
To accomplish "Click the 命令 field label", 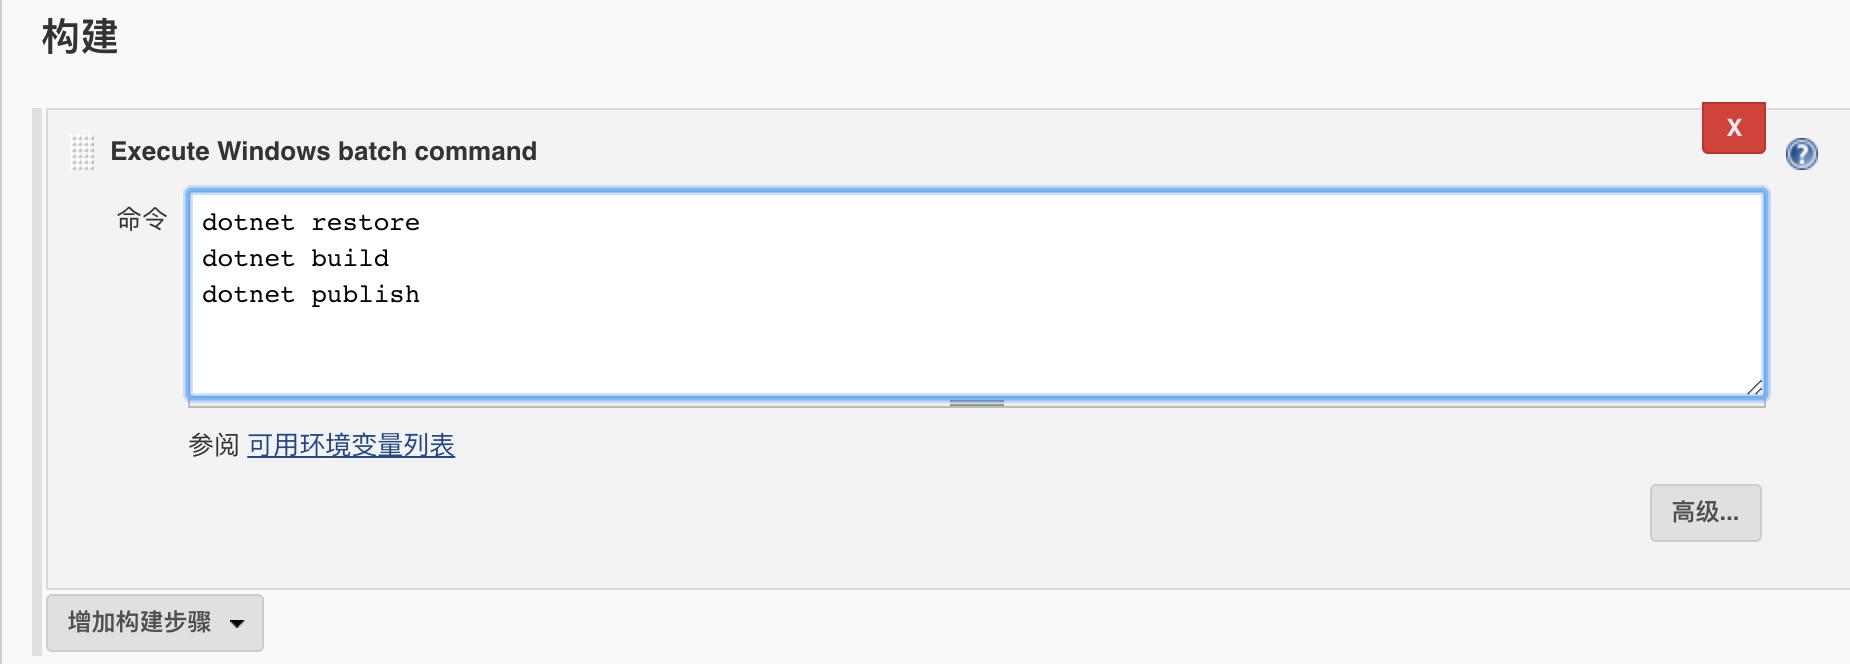I will pyautogui.click(x=141, y=219).
